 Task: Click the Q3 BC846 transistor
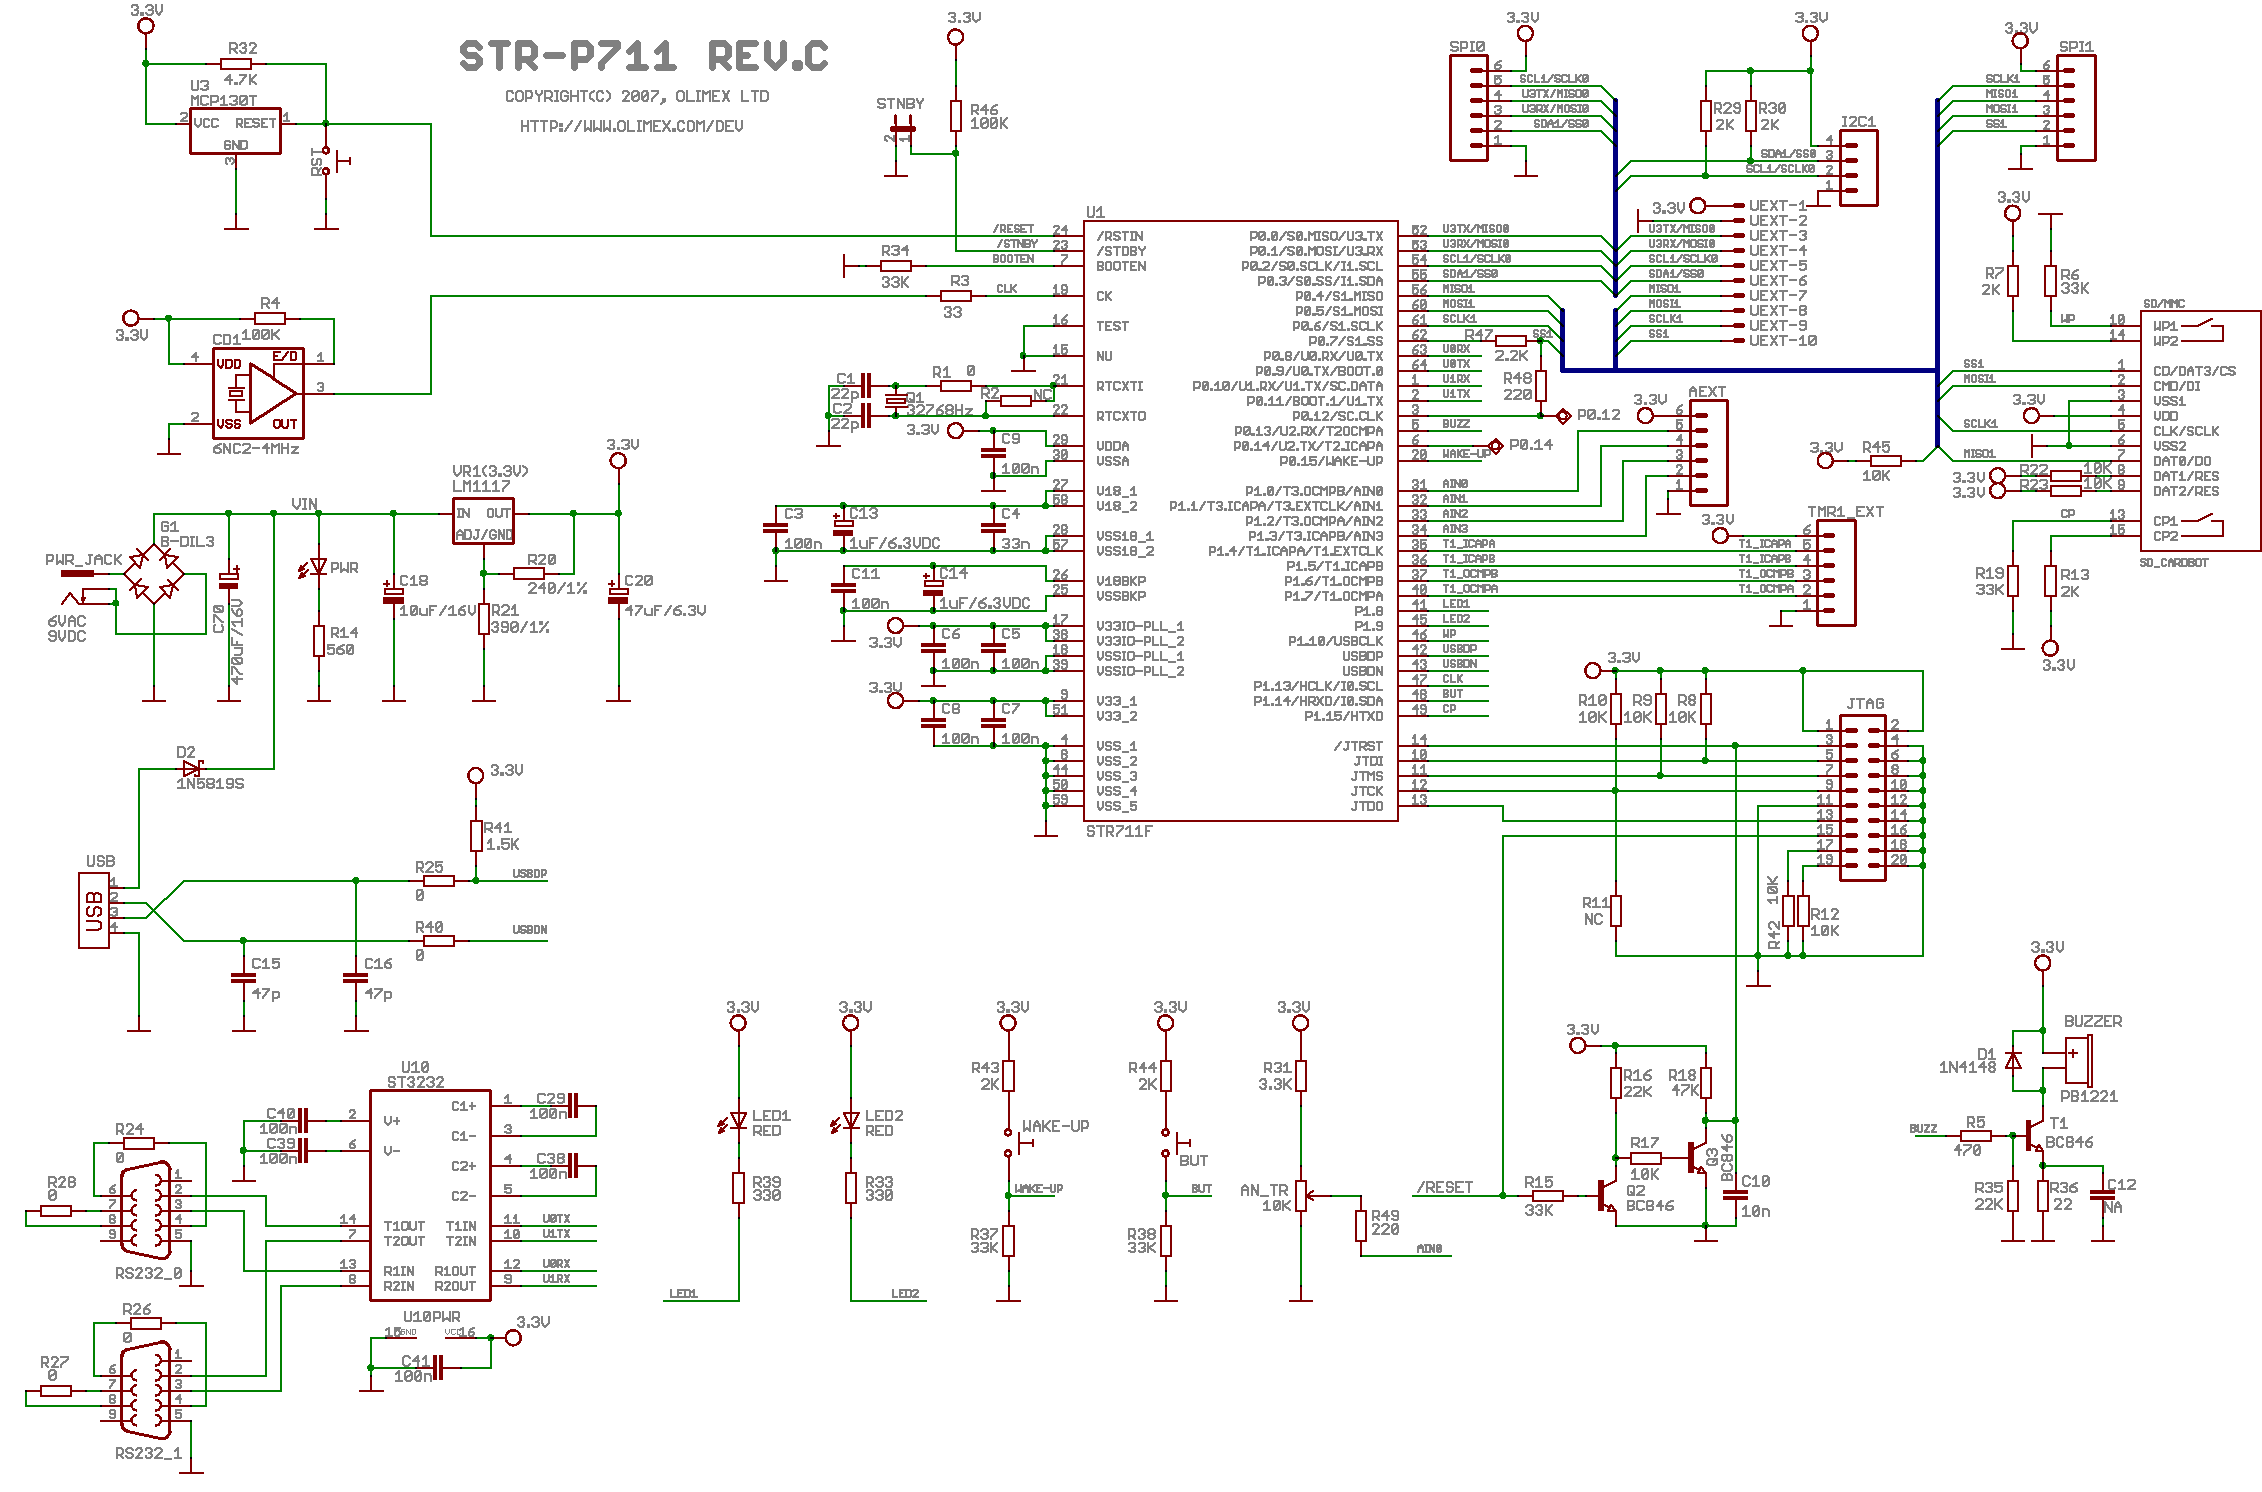tap(1696, 1158)
